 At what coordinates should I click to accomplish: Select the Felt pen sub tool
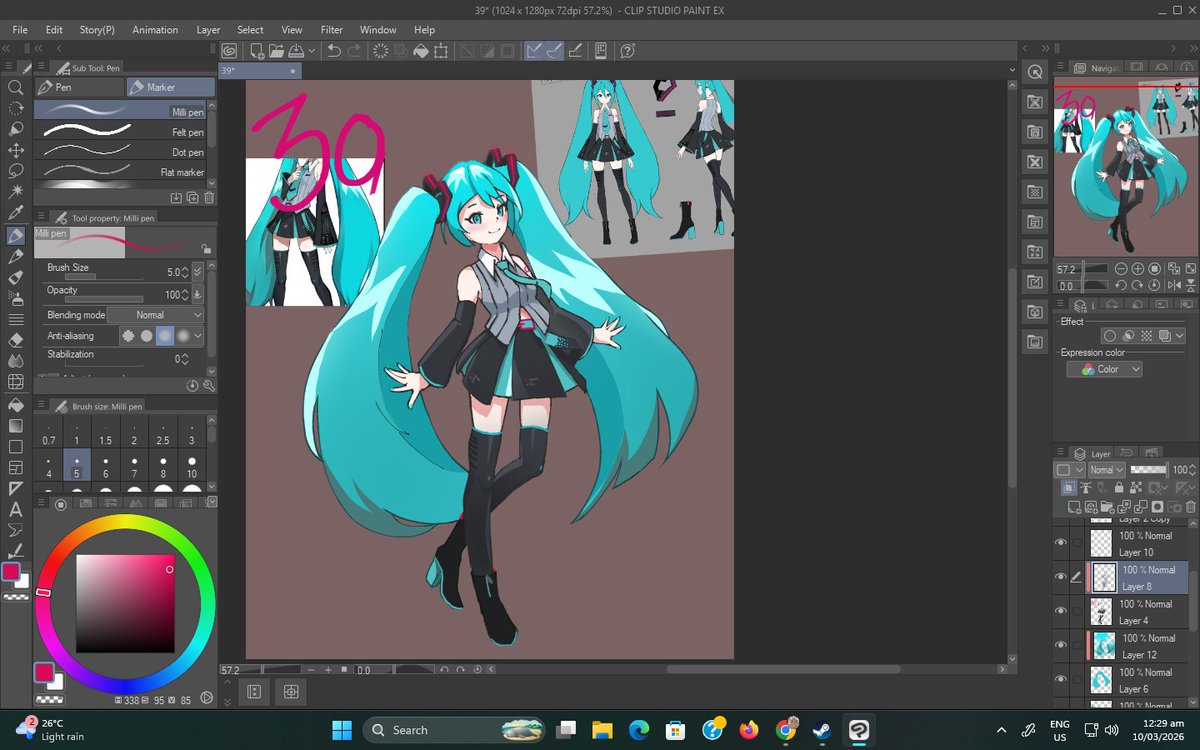(x=120, y=132)
